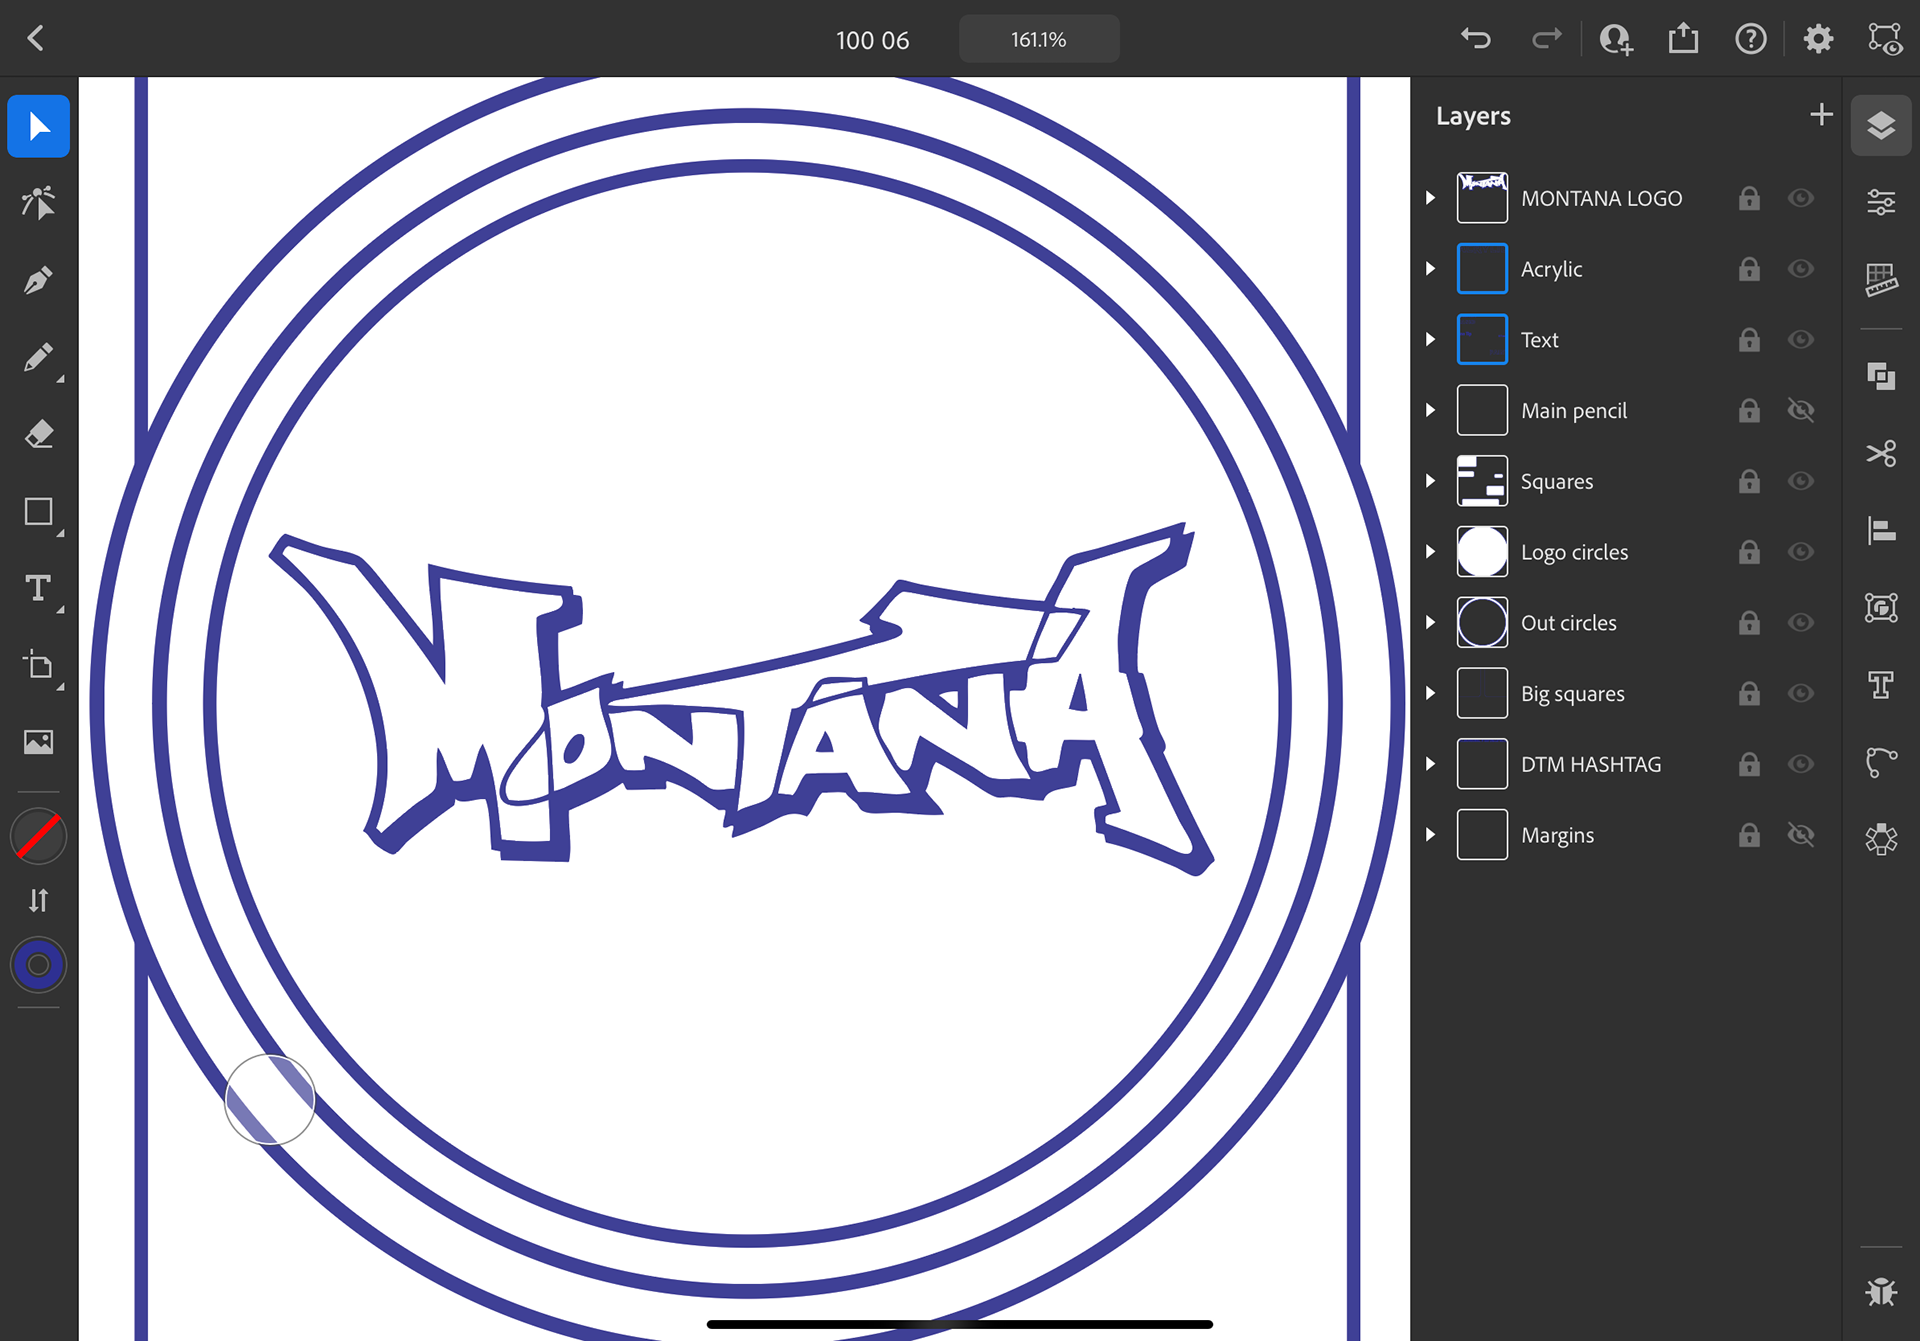Select the Artboard tool
This screenshot has width=1920, height=1341.
pos(38,665)
